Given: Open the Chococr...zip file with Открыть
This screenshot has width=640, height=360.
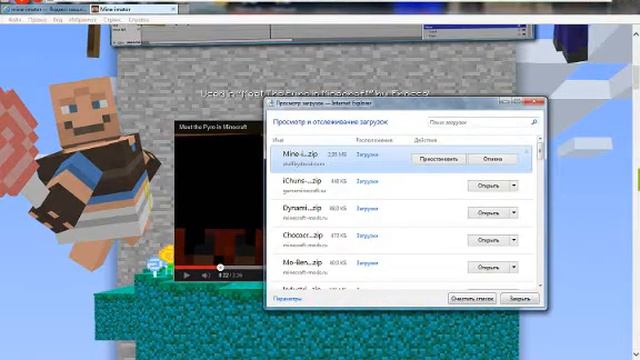Looking at the screenshot, I should point(488,240).
